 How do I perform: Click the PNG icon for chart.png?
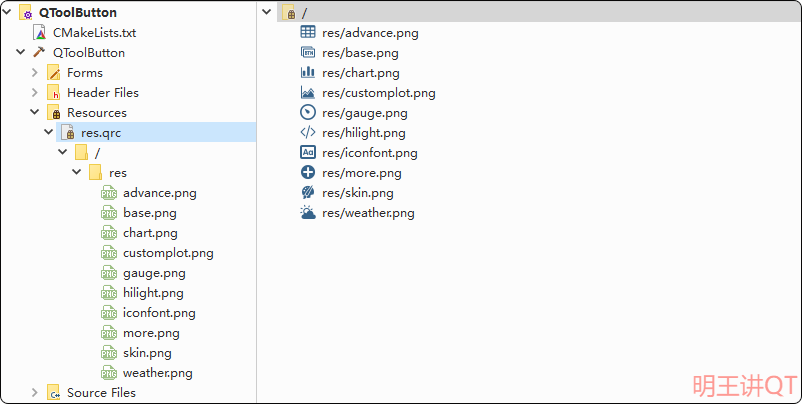[109, 233]
